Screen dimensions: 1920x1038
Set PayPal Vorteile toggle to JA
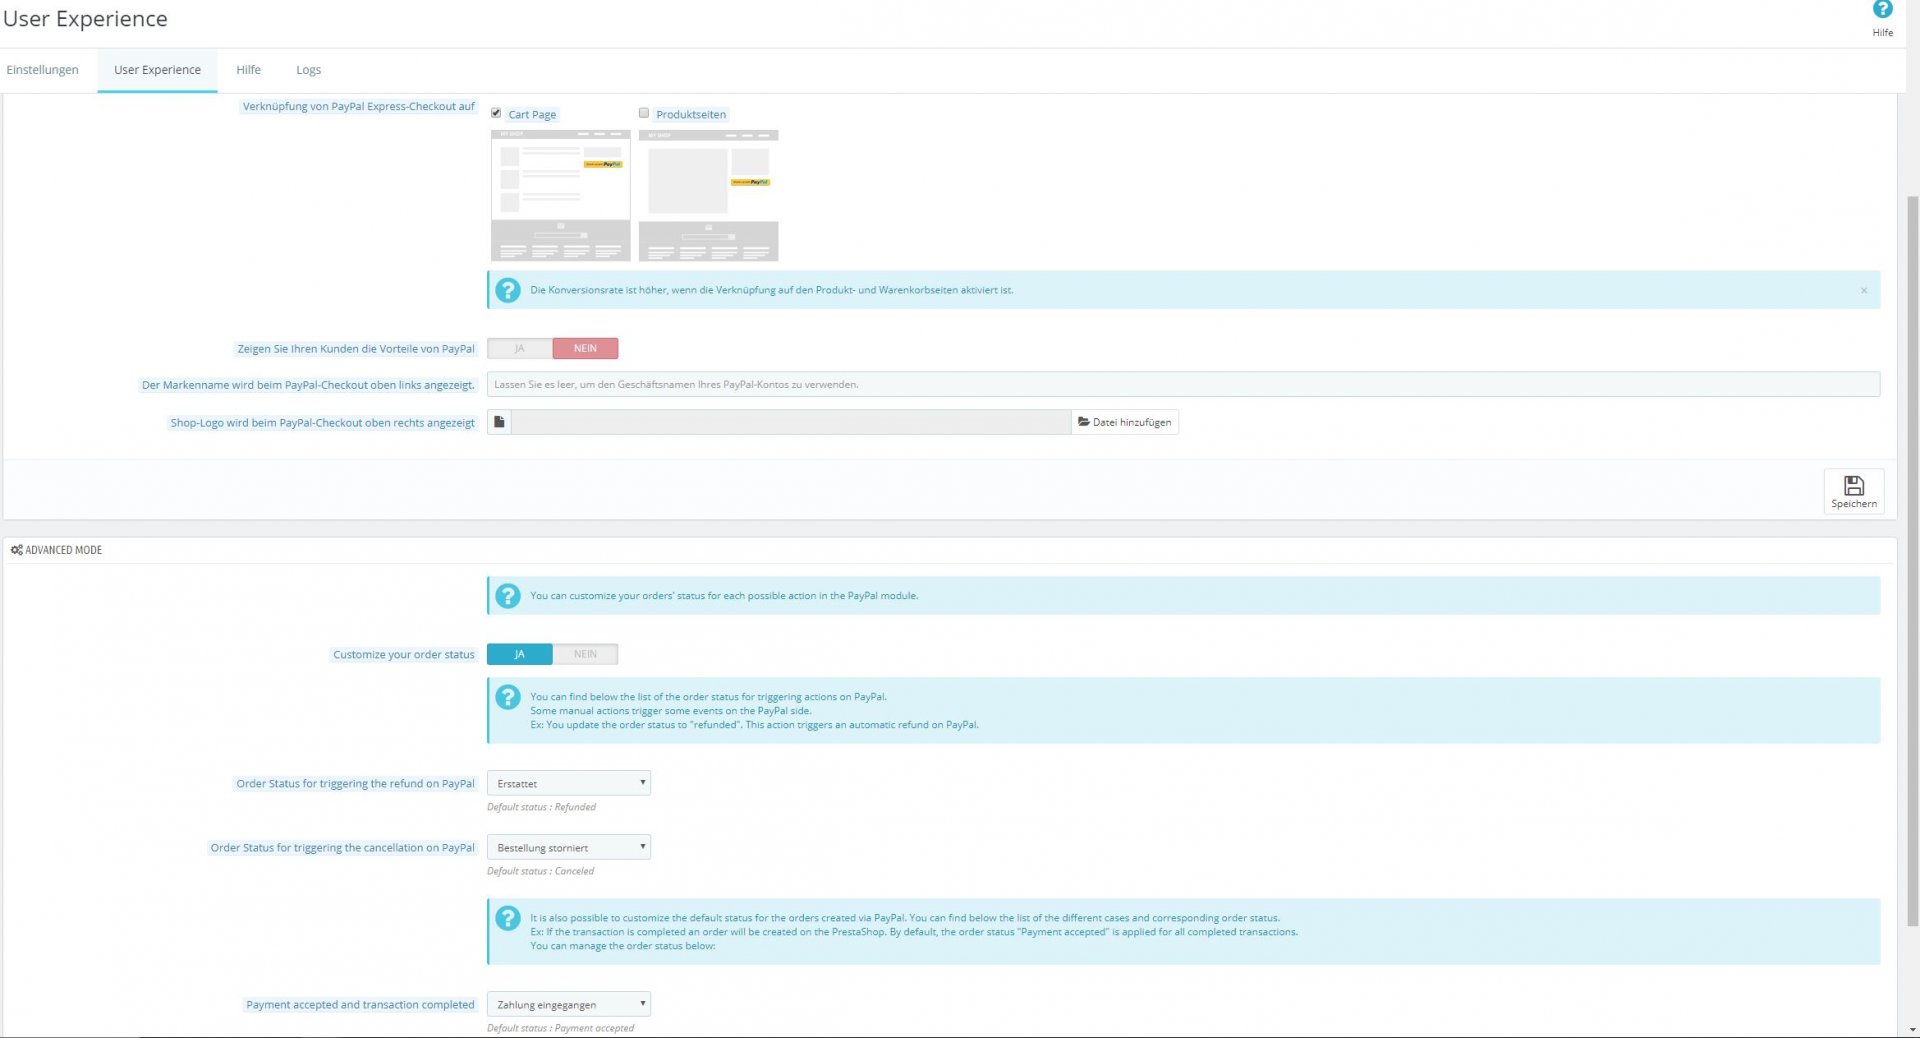(520, 348)
